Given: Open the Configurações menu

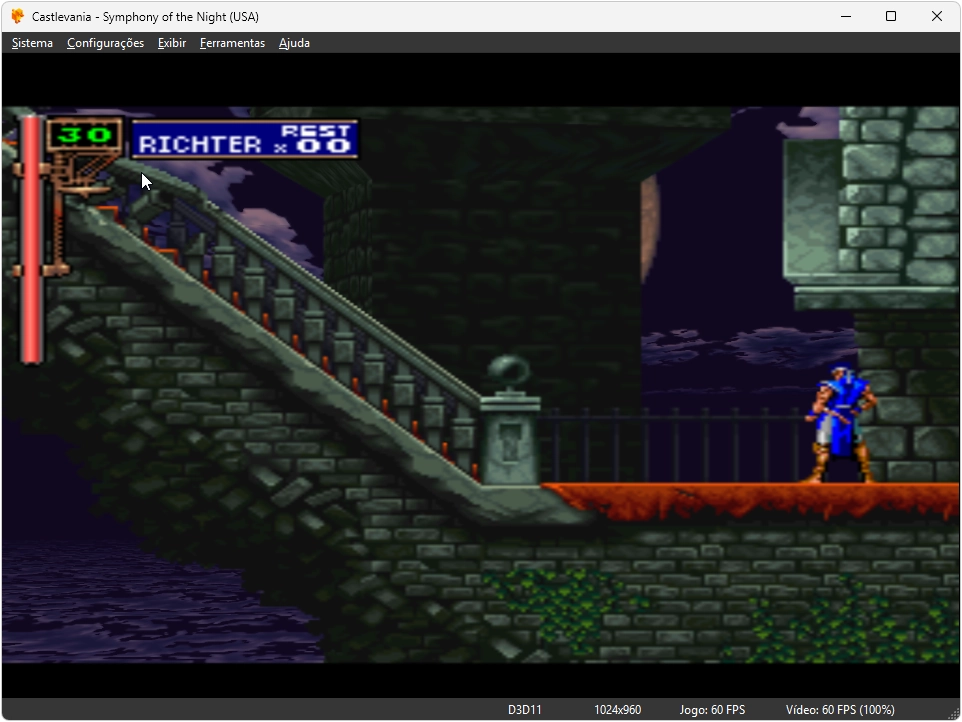Looking at the screenshot, I should (106, 43).
